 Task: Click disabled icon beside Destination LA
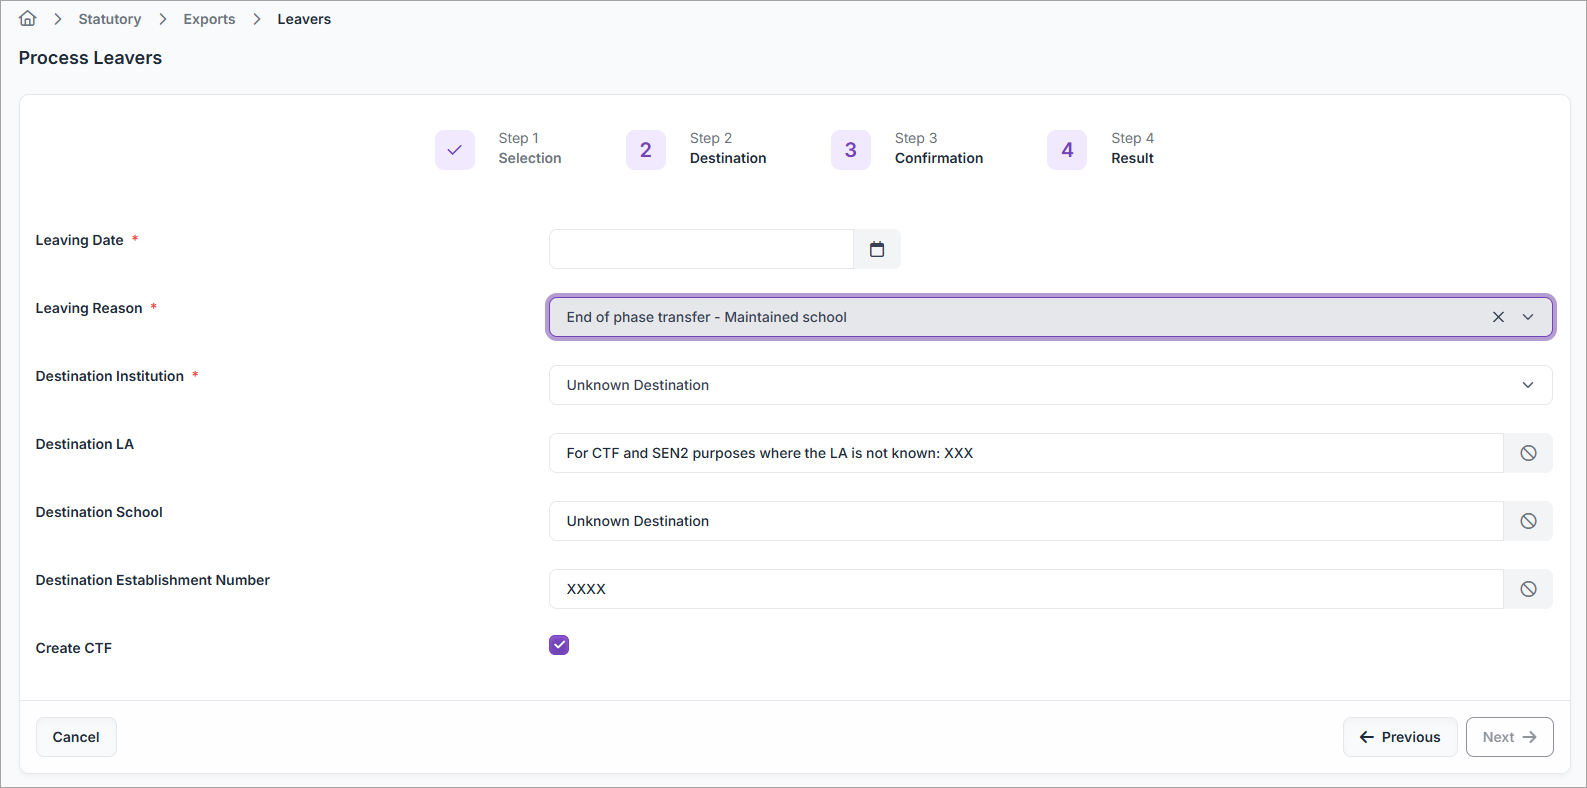(x=1528, y=453)
